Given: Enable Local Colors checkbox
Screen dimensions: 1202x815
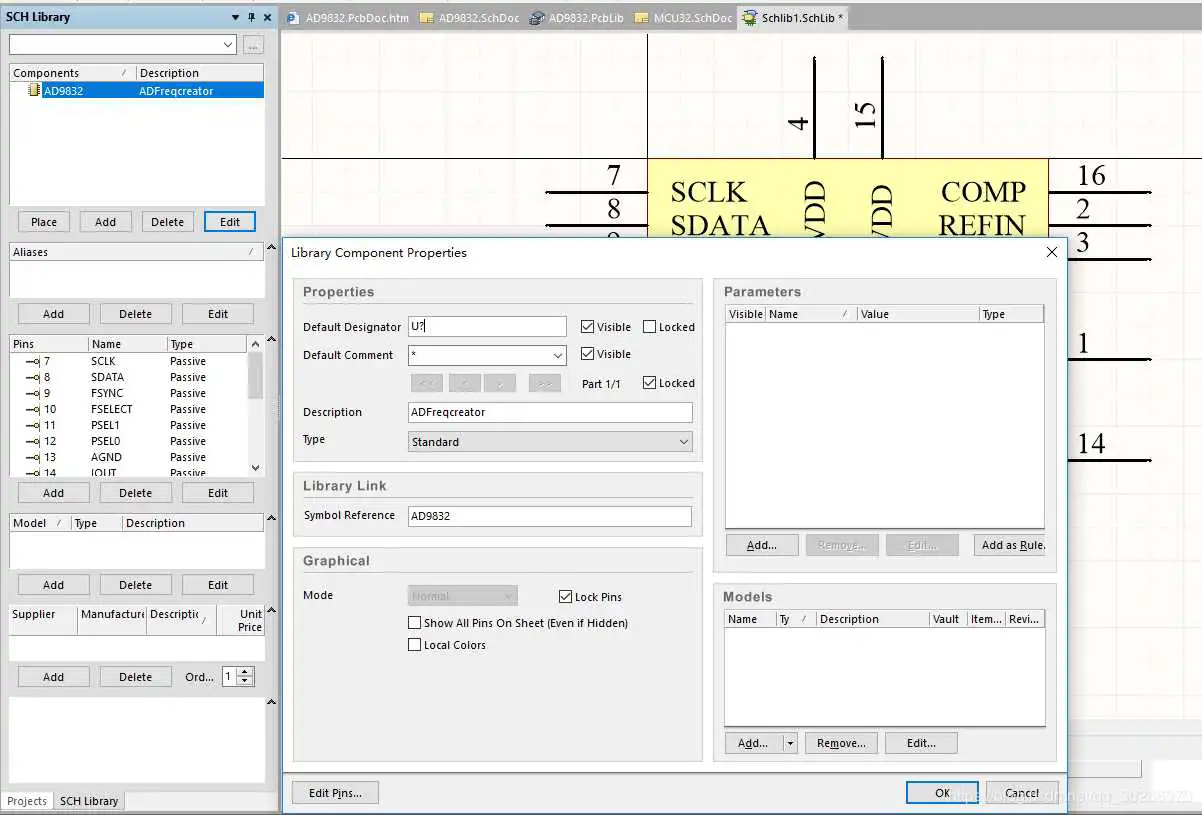Looking at the screenshot, I should pos(414,645).
